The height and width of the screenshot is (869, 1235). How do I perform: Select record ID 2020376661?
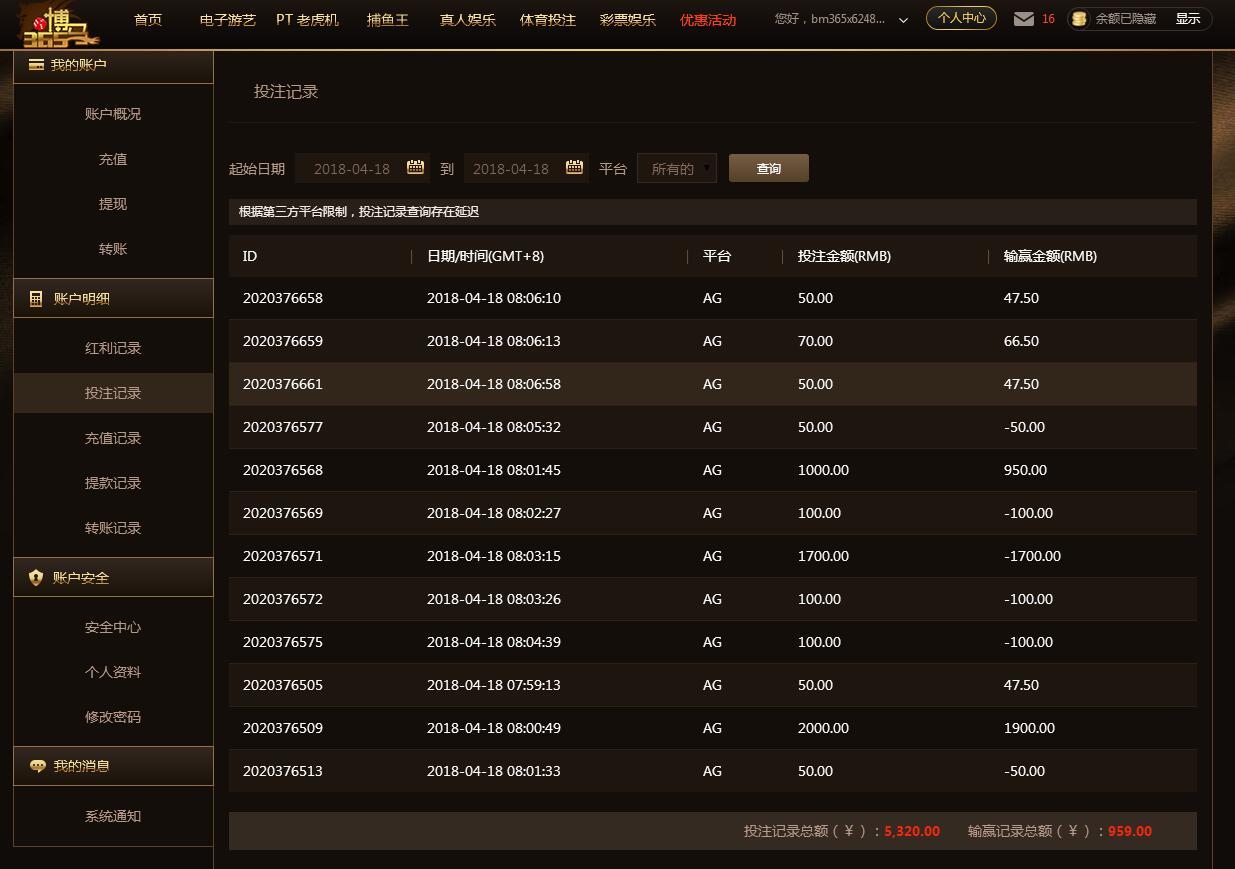click(x=283, y=384)
